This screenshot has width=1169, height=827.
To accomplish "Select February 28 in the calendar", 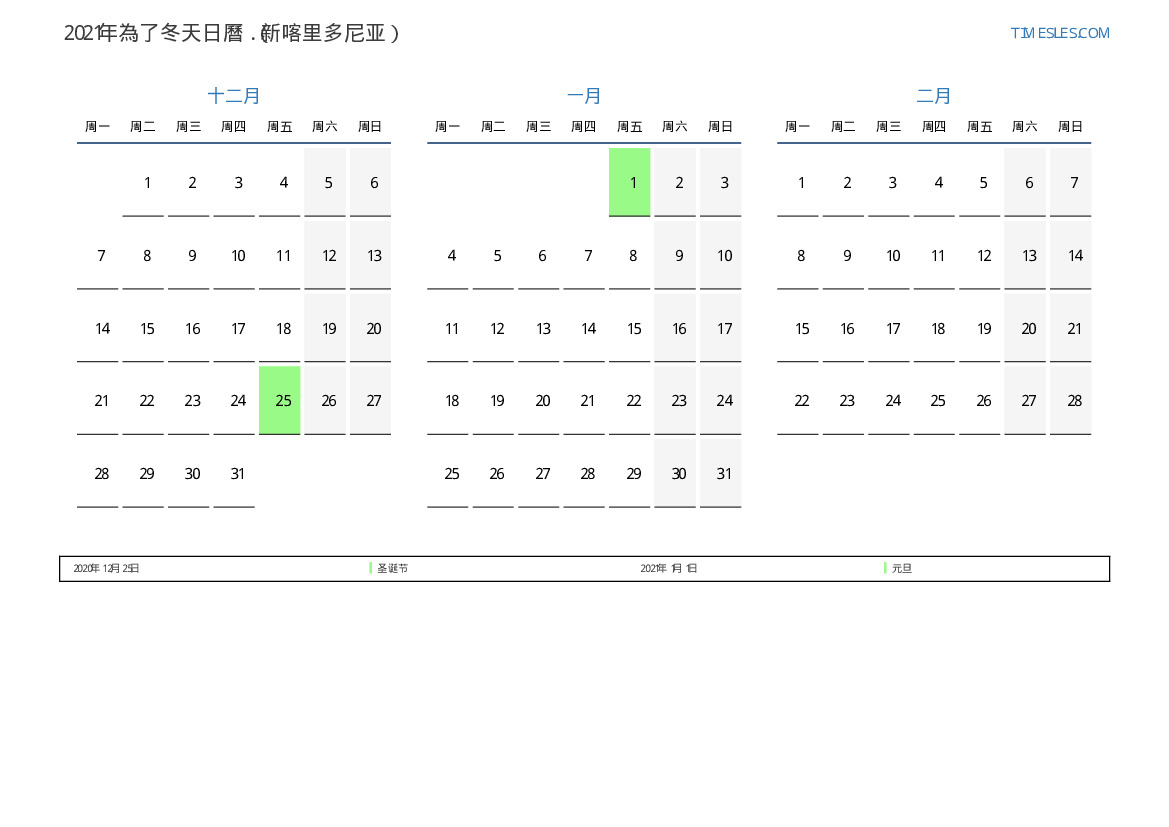I will point(1074,401).
